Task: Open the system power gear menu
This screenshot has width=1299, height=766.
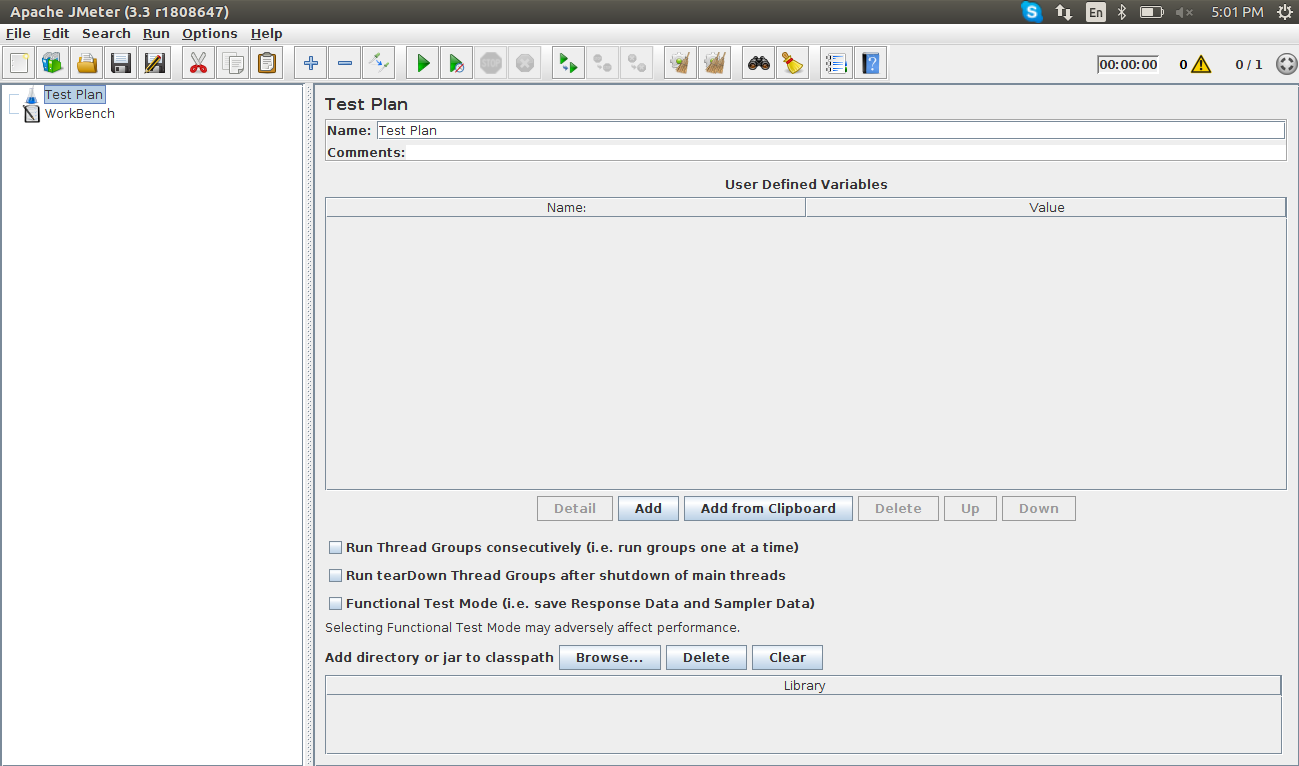Action: click(x=1285, y=12)
